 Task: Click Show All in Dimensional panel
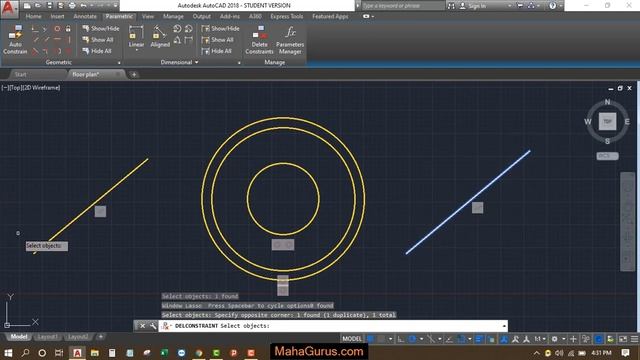coord(218,40)
